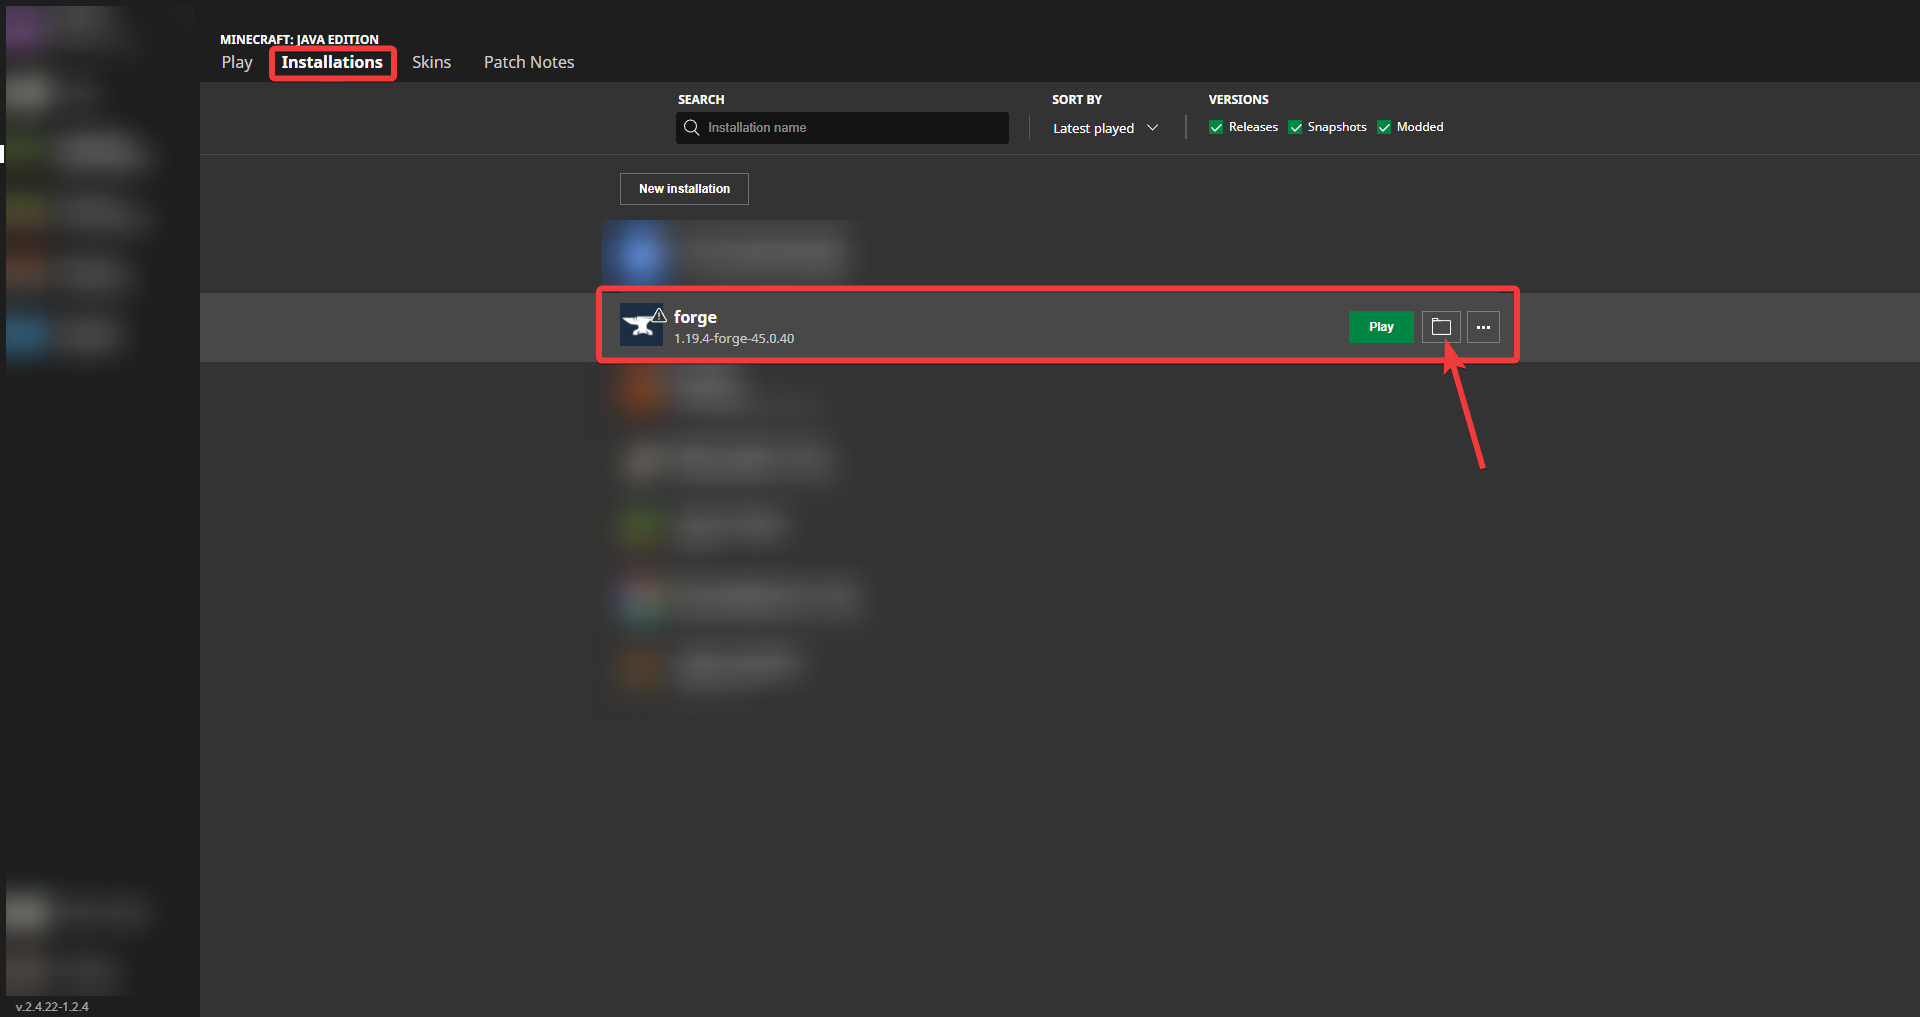Select the Installations tab

332,61
